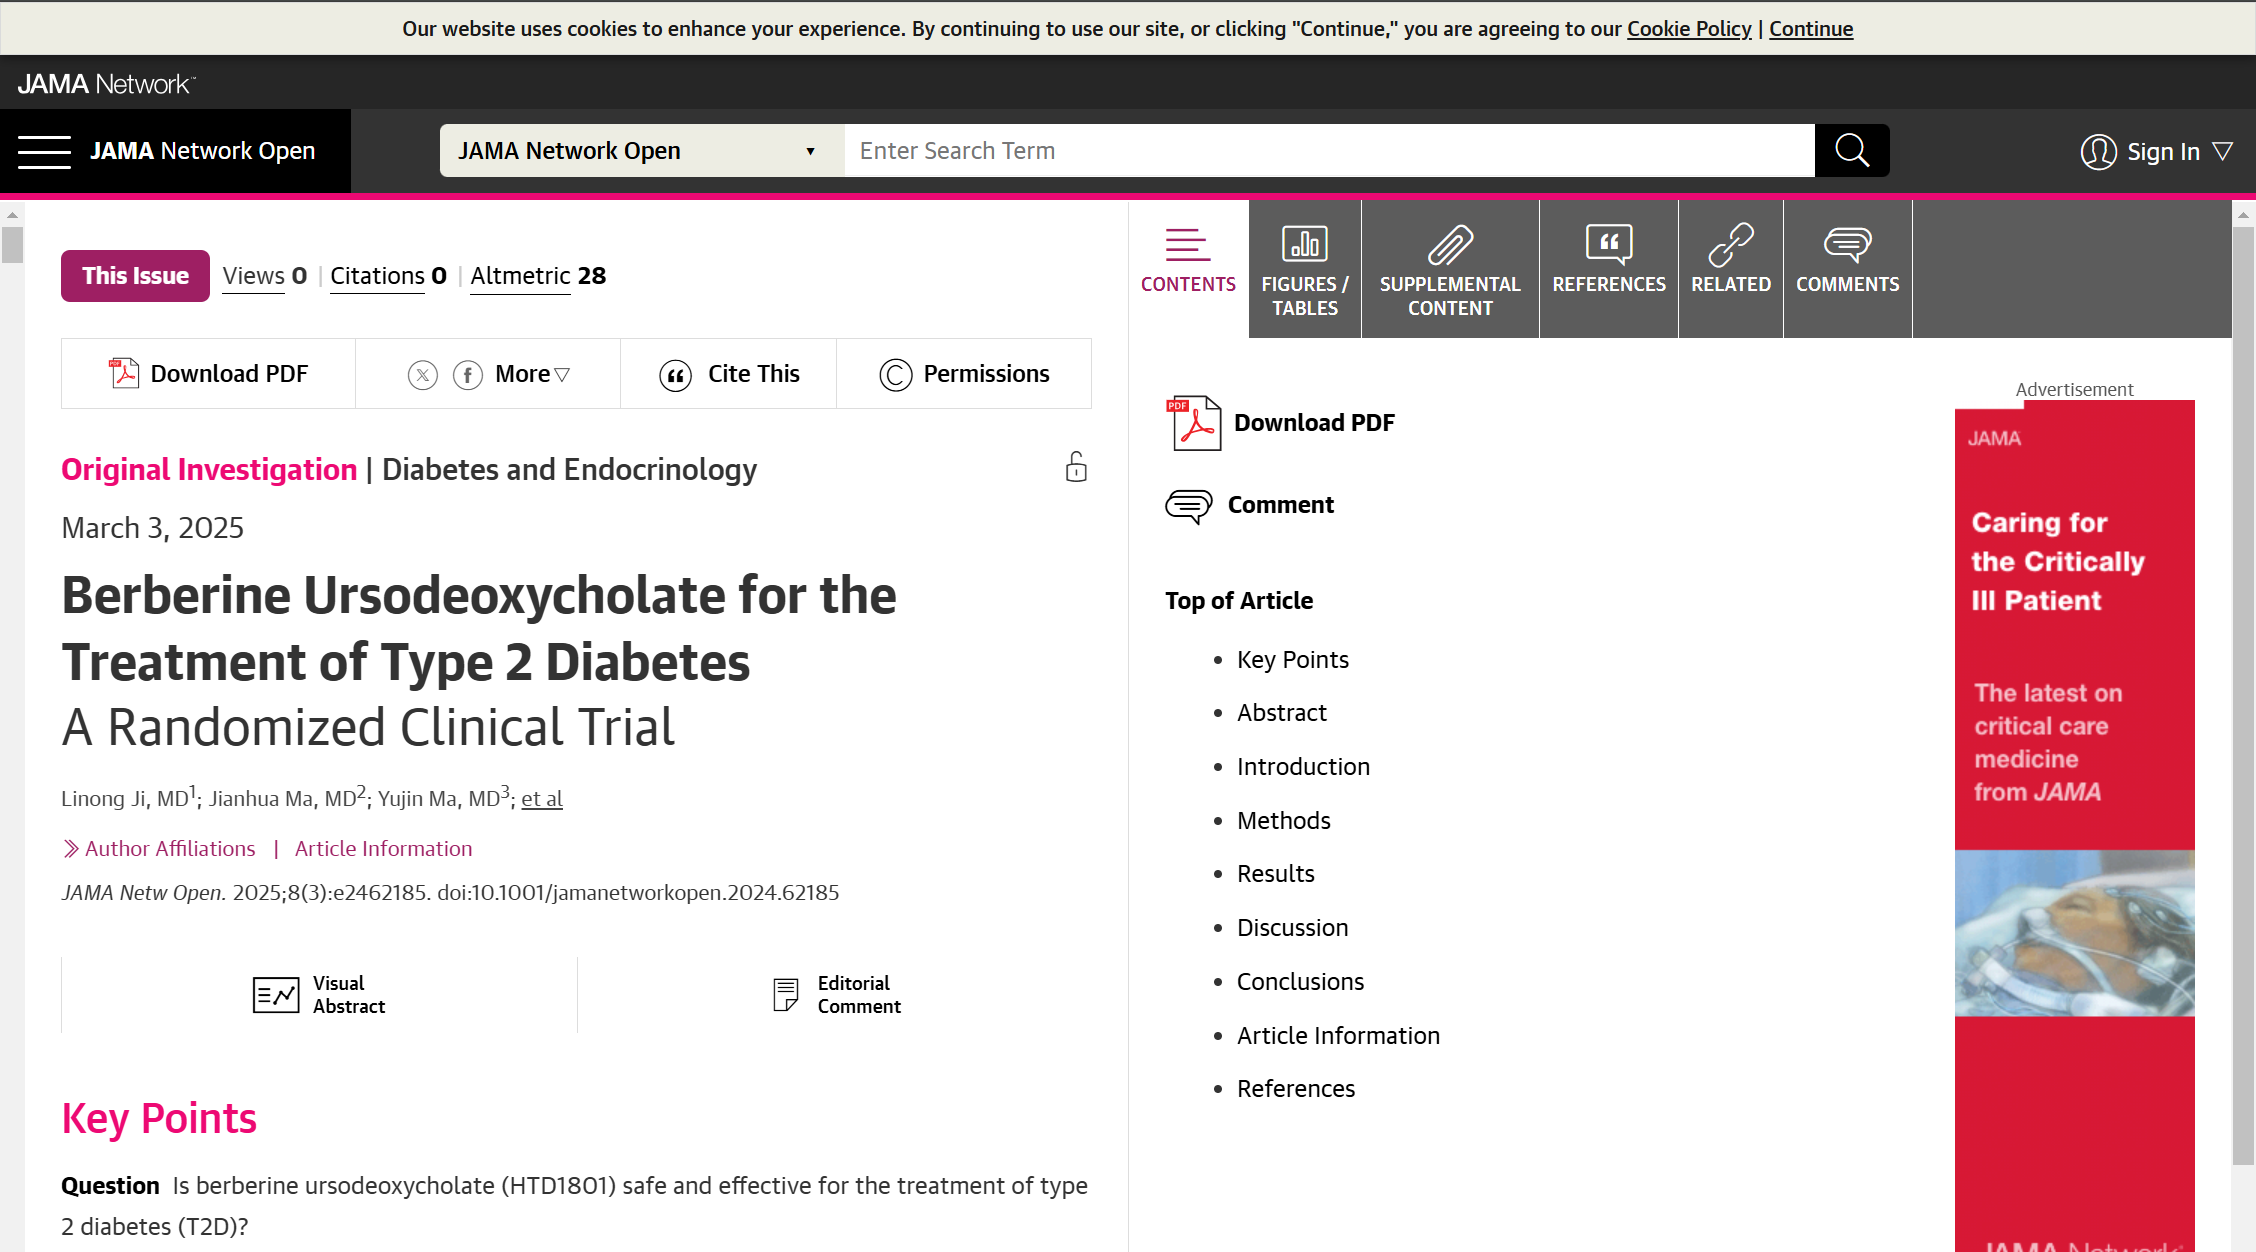Open the Article Information link under authors
The width and height of the screenshot is (2256, 1252).
coord(383,848)
